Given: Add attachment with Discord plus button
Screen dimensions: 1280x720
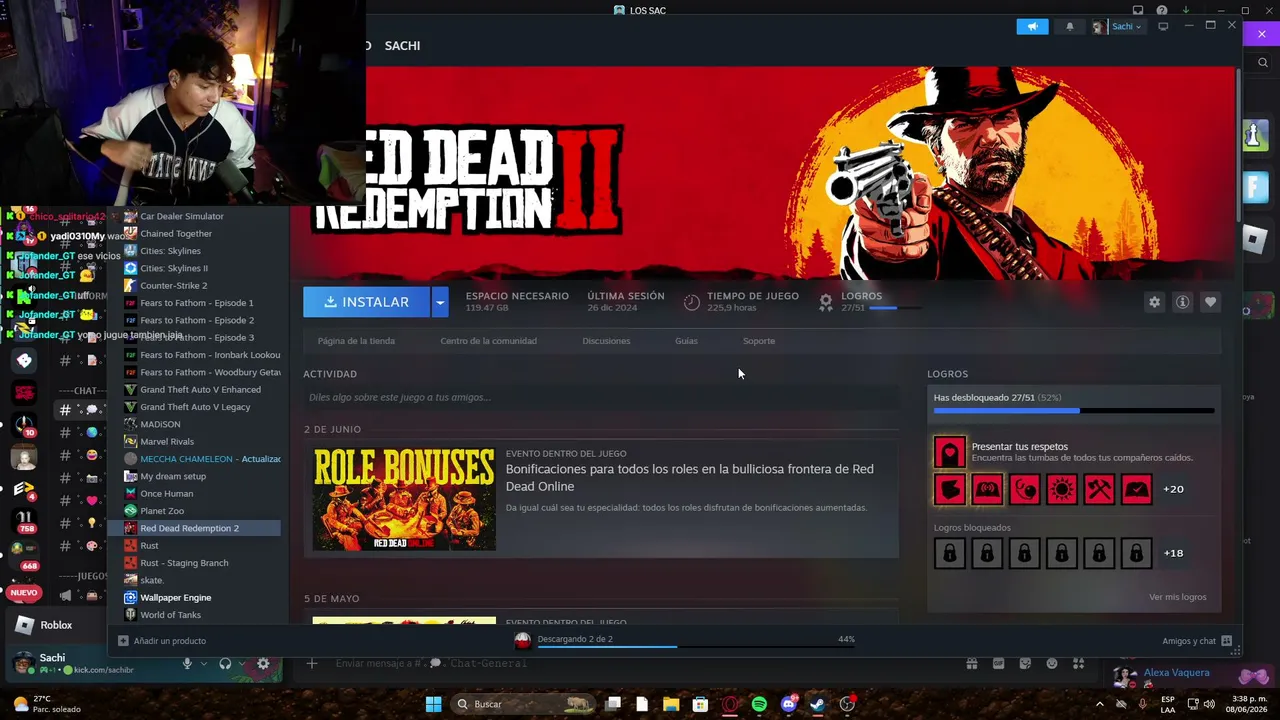Looking at the screenshot, I should click(x=312, y=664).
